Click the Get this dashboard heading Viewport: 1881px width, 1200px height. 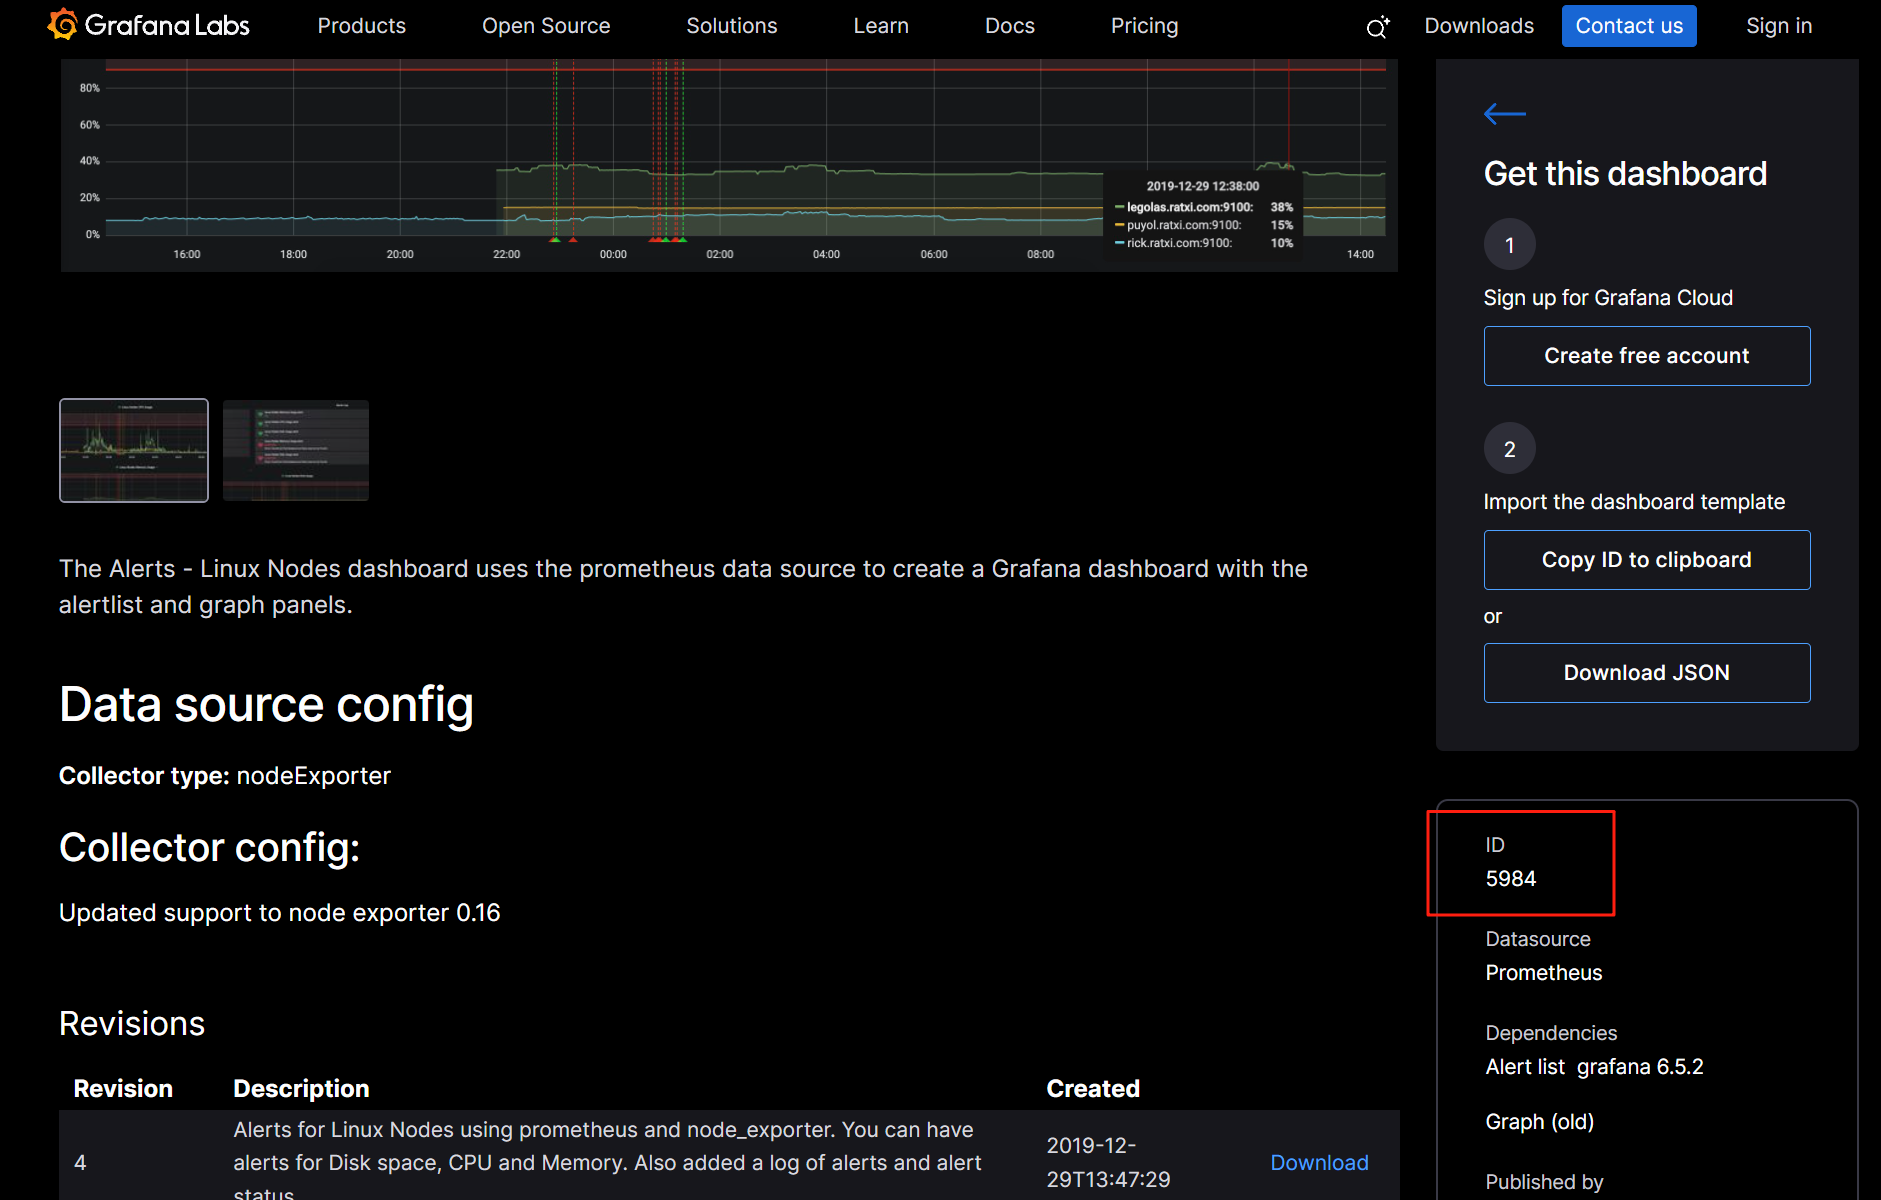1625,174
